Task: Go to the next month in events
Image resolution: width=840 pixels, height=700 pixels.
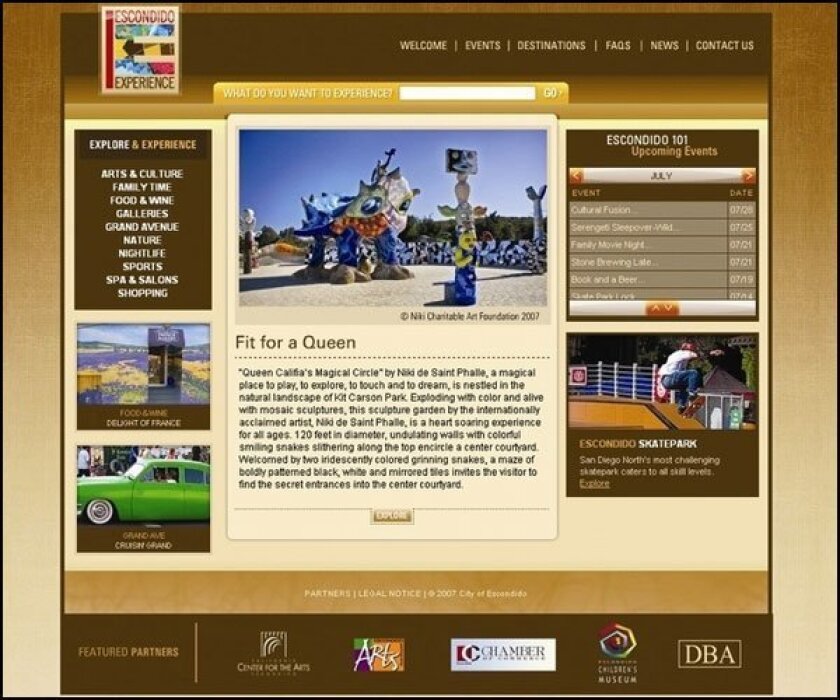Action: tap(748, 175)
